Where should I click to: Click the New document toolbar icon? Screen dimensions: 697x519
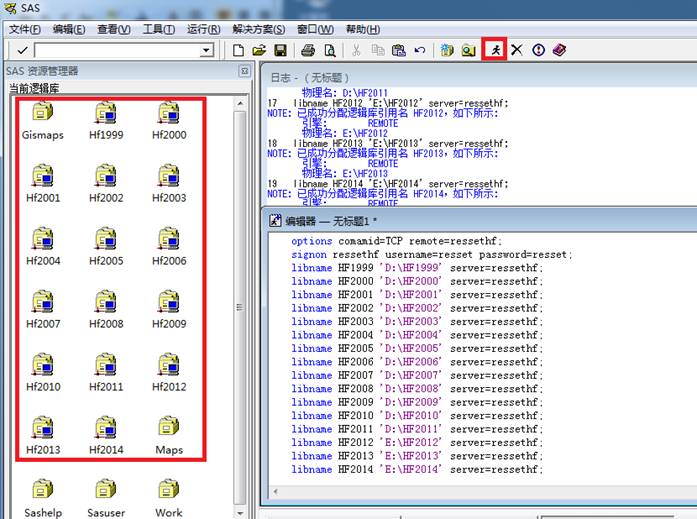pyautogui.click(x=238, y=50)
